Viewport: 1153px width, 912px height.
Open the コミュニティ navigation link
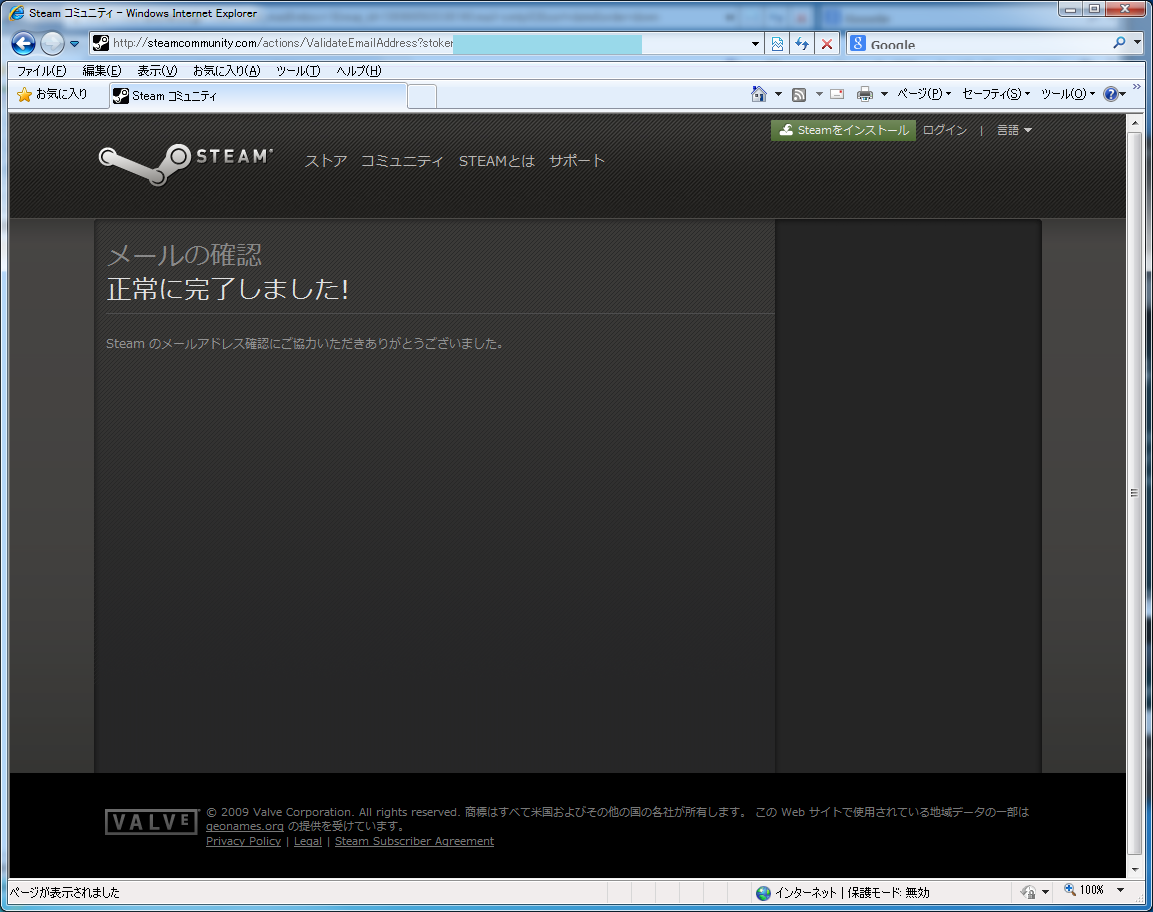point(401,161)
